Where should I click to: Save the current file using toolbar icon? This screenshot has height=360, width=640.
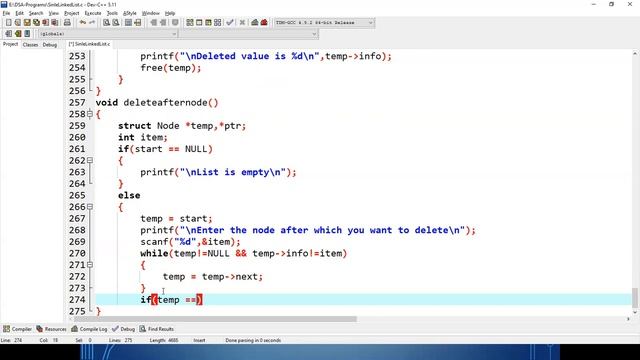coord(27,22)
